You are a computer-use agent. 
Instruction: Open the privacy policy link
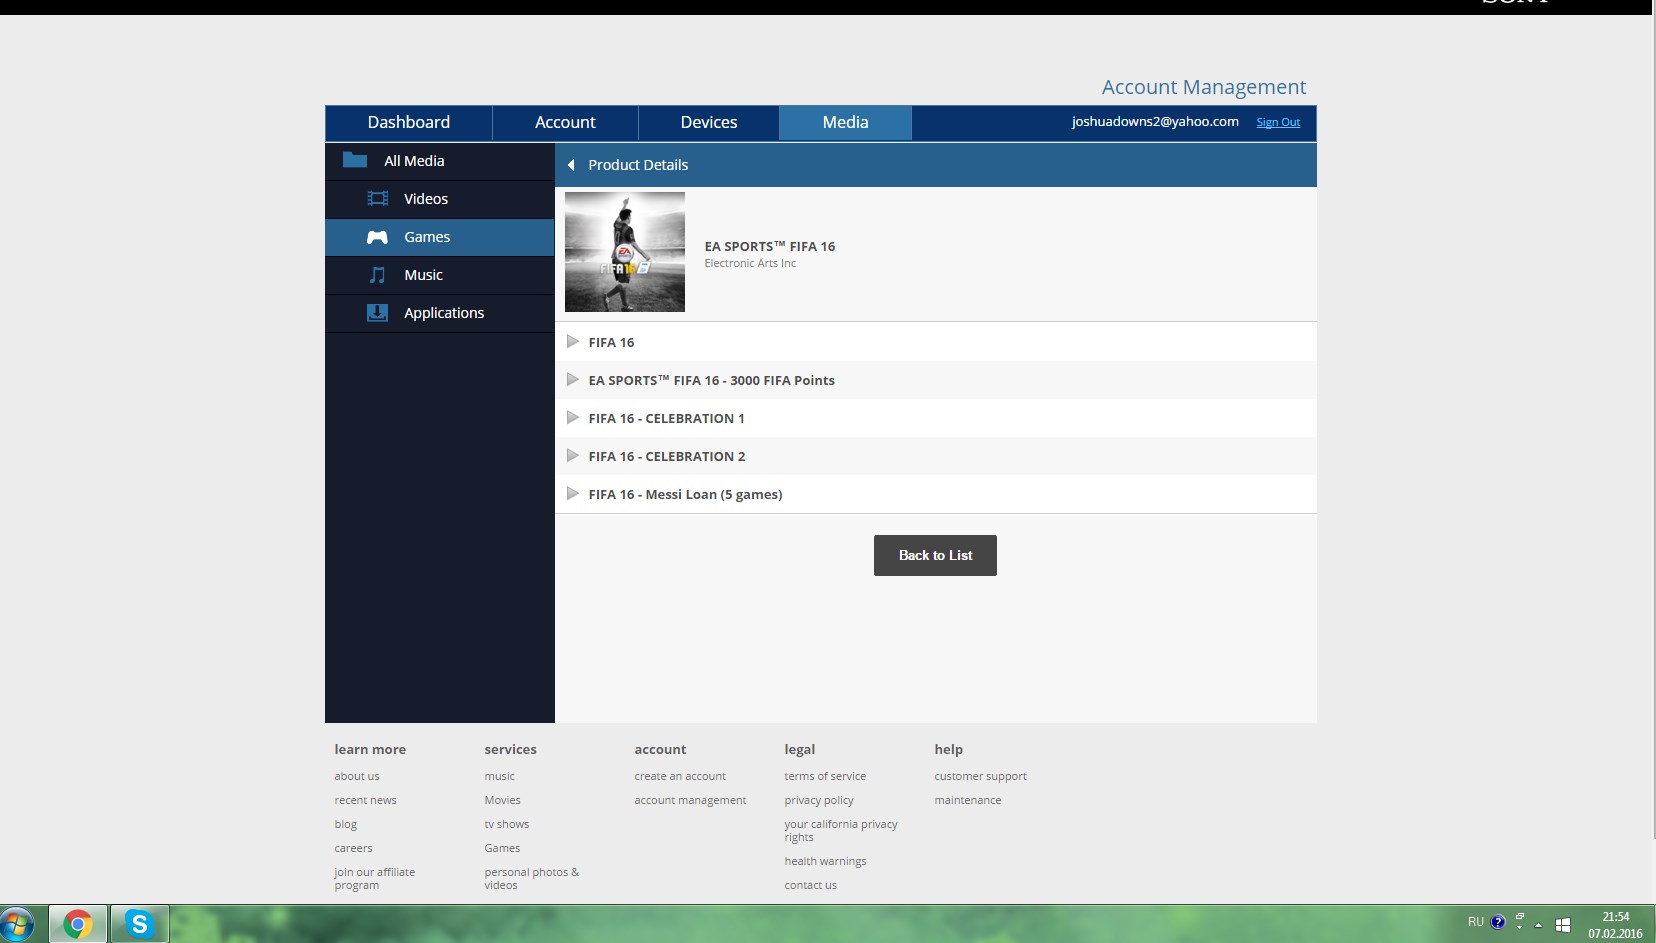click(819, 800)
